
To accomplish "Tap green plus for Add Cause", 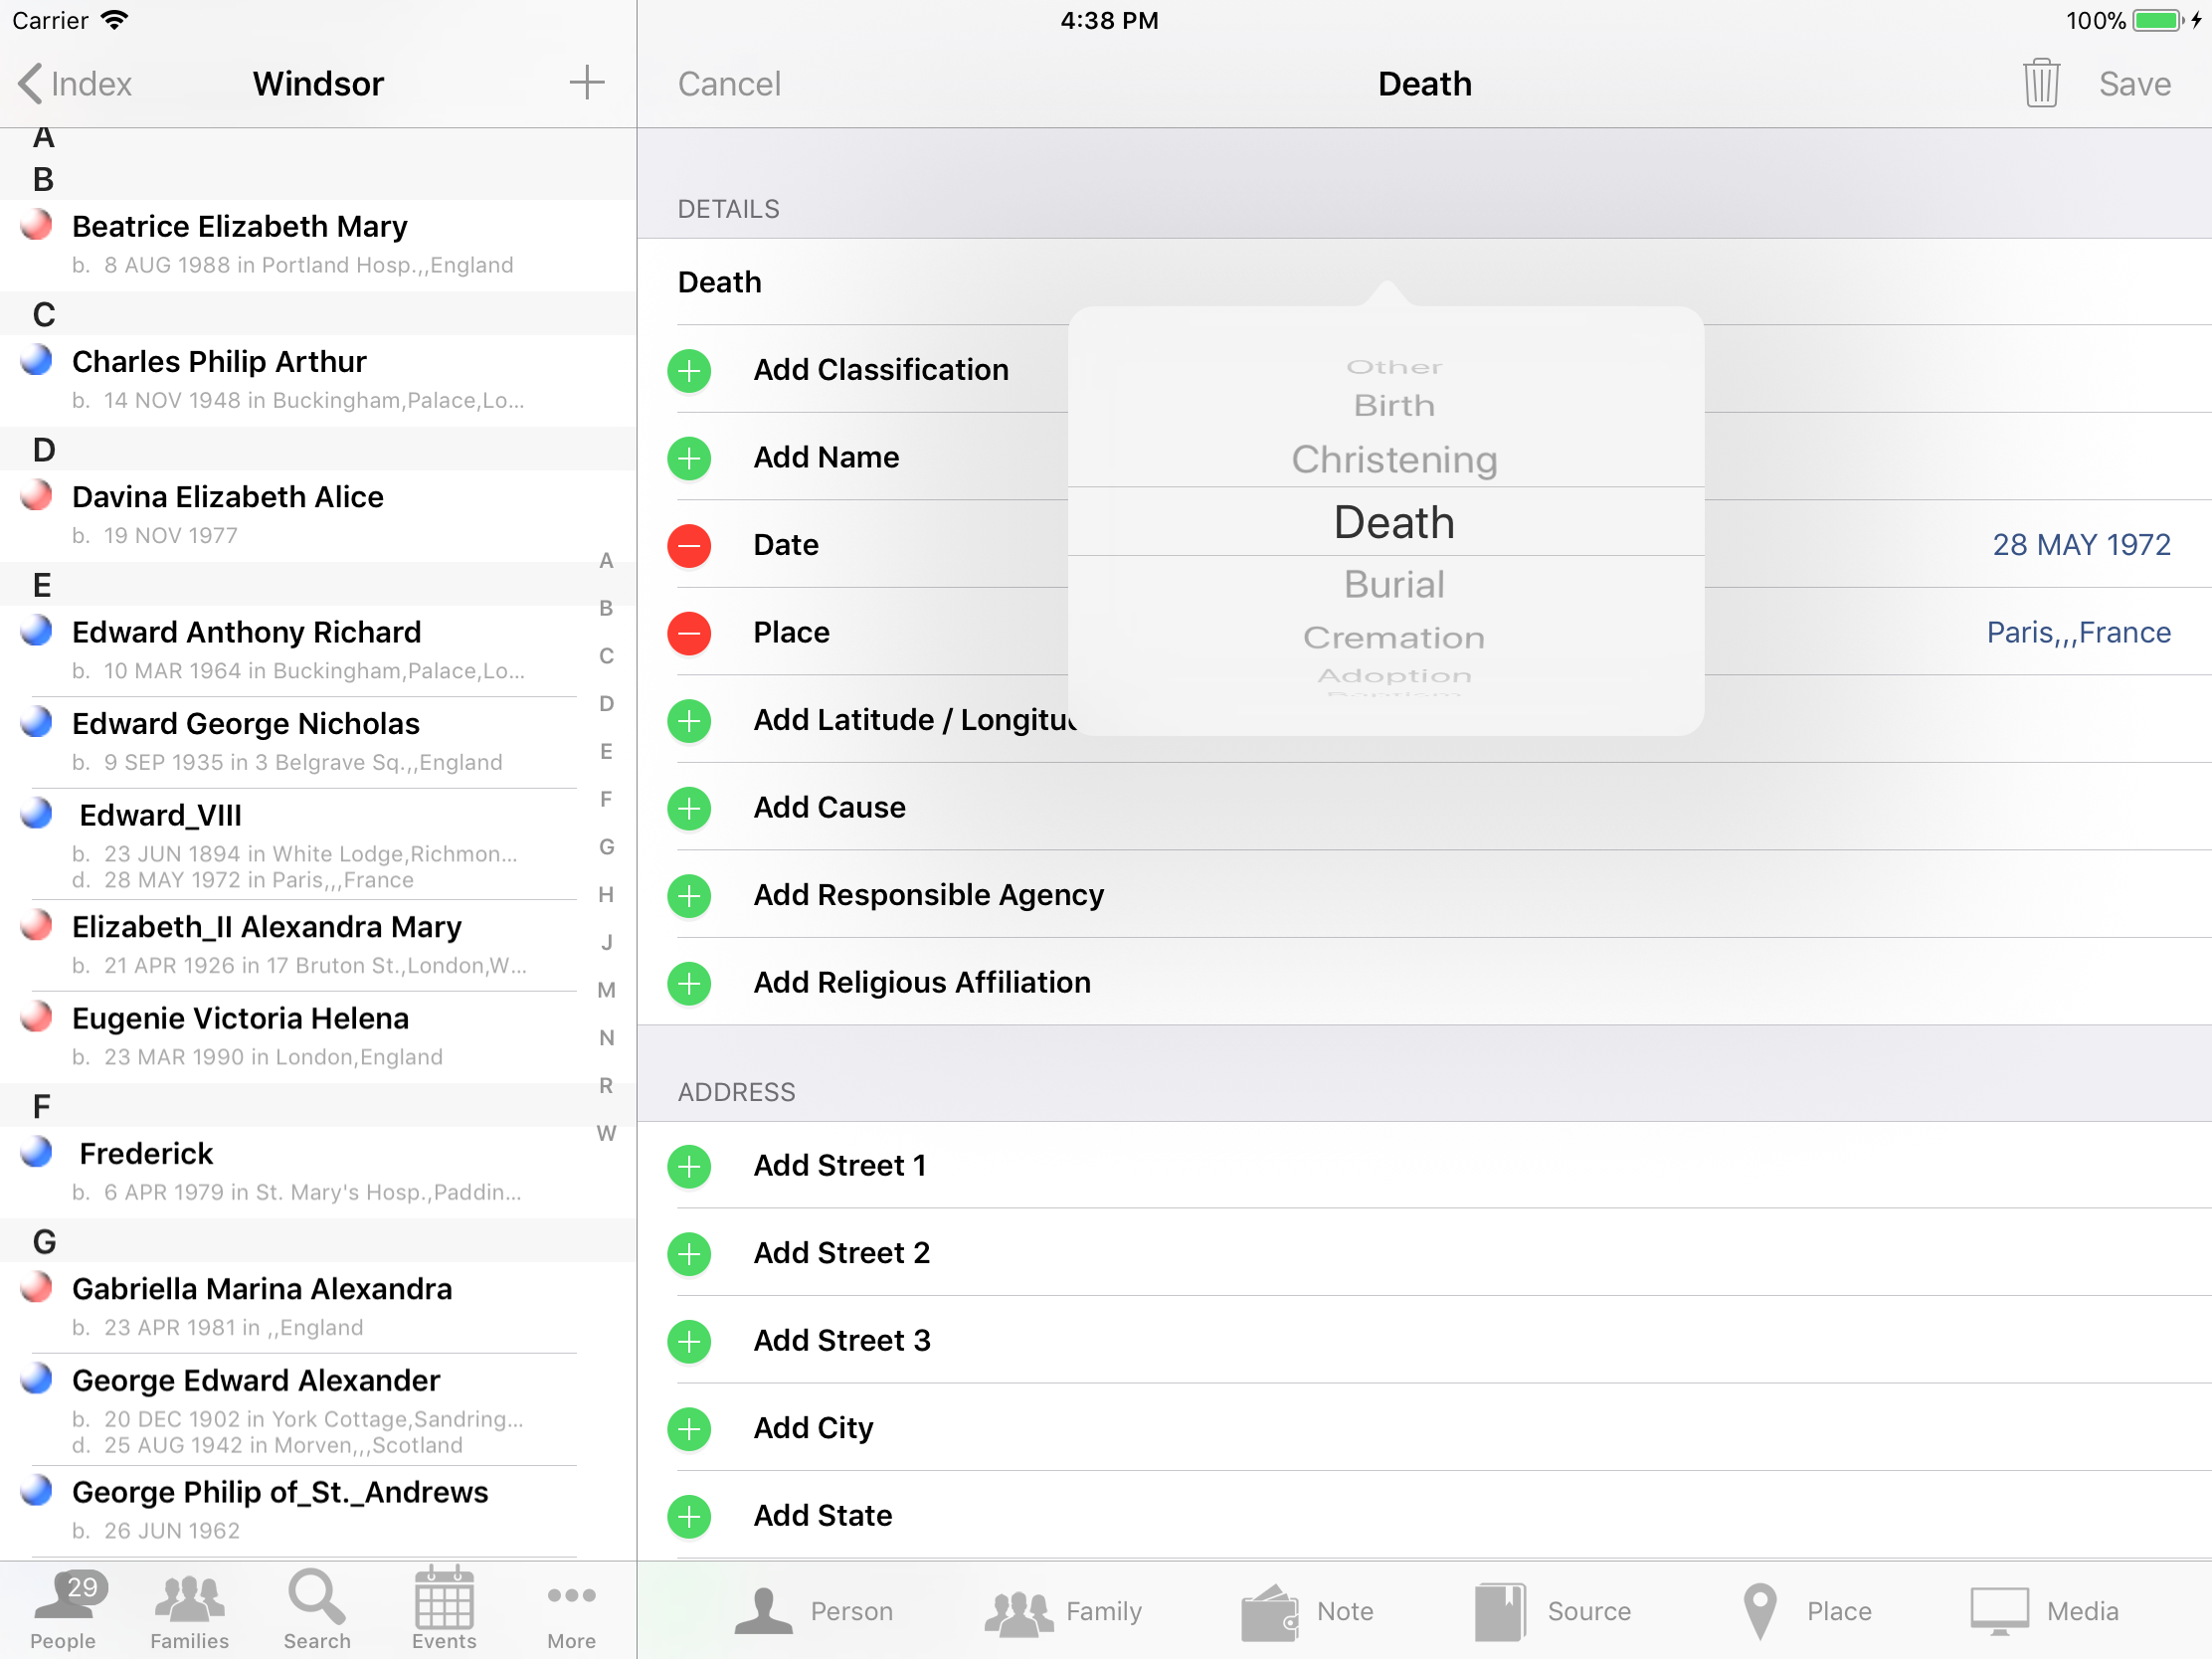I will (x=689, y=808).
